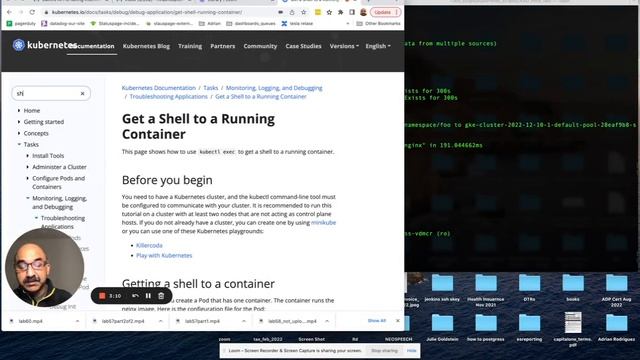Click the yellow extension icon in the toolbar
Image resolution: width=640 pixels, height=360 pixels.
(x=318, y=12)
